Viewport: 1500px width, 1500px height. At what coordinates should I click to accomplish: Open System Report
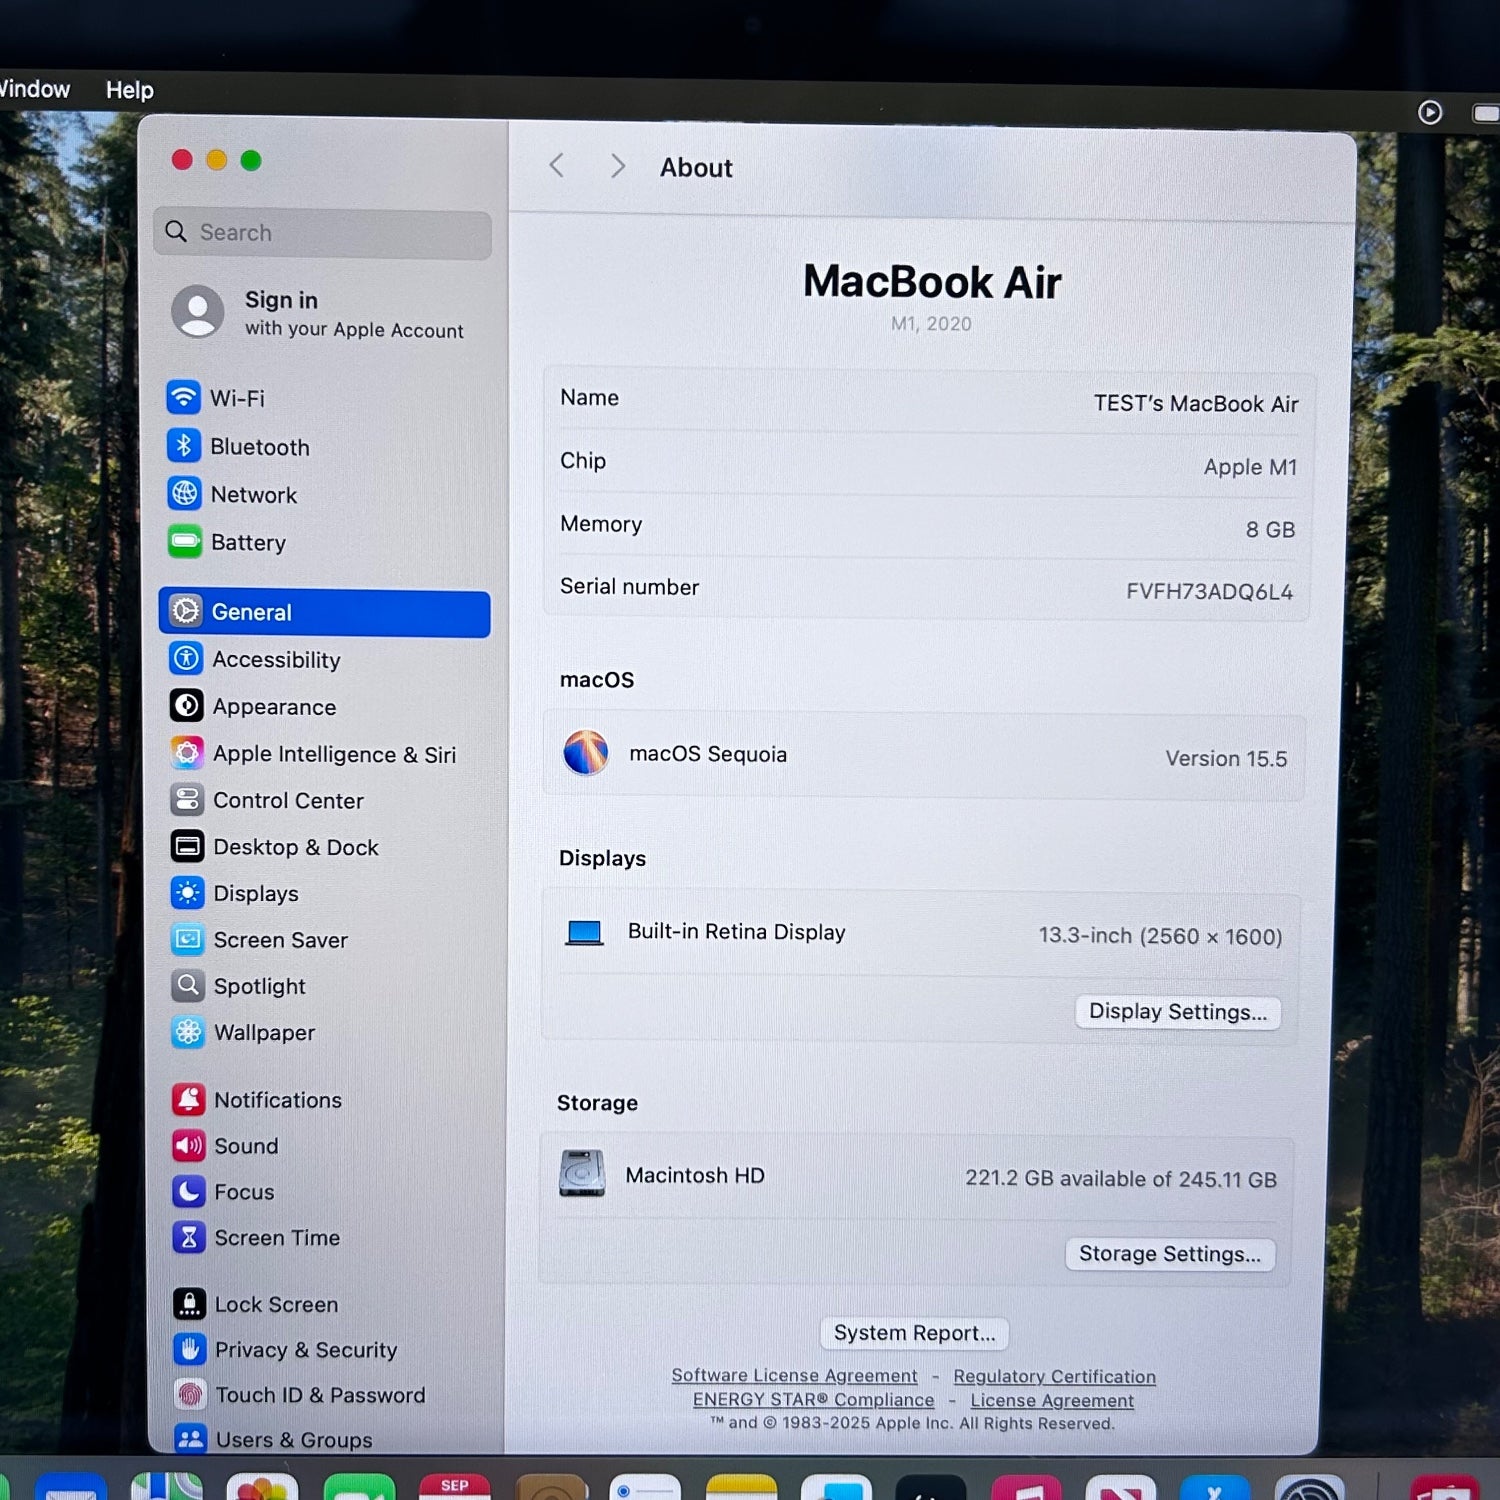point(915,1333)
